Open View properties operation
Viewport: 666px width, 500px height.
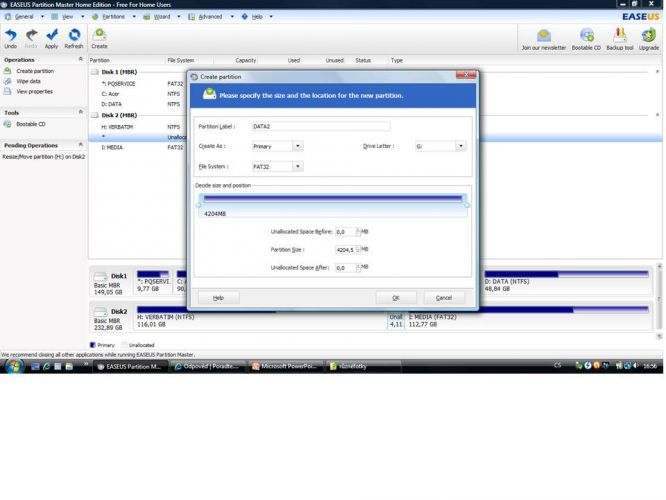34,91
